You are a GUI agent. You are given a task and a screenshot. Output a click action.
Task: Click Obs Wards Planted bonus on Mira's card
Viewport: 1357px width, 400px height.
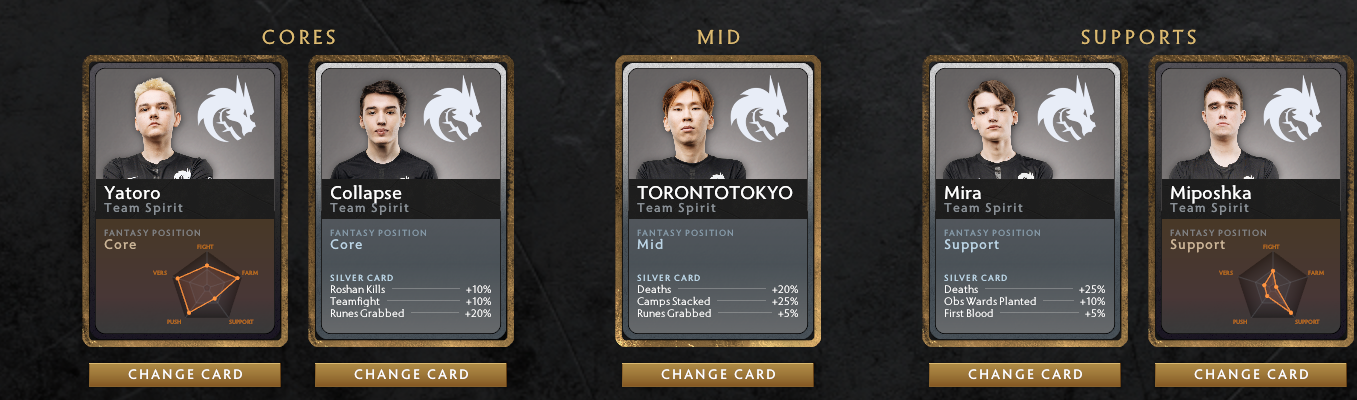pyautogui.click(x=1025, y=301)
